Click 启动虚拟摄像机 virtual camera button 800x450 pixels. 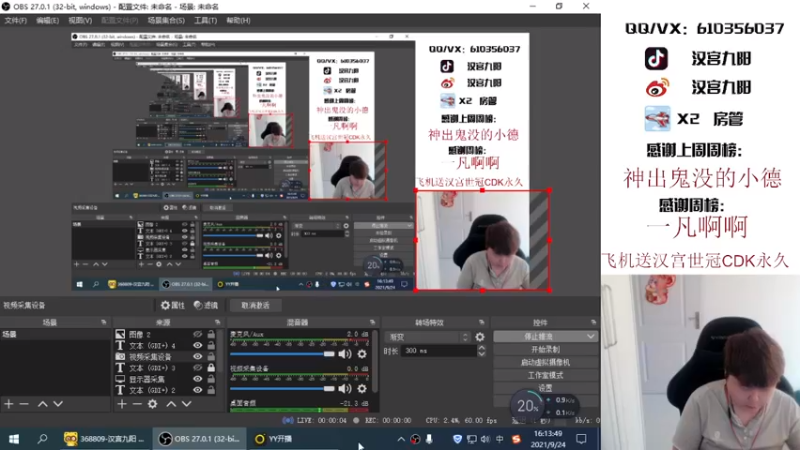545,362
